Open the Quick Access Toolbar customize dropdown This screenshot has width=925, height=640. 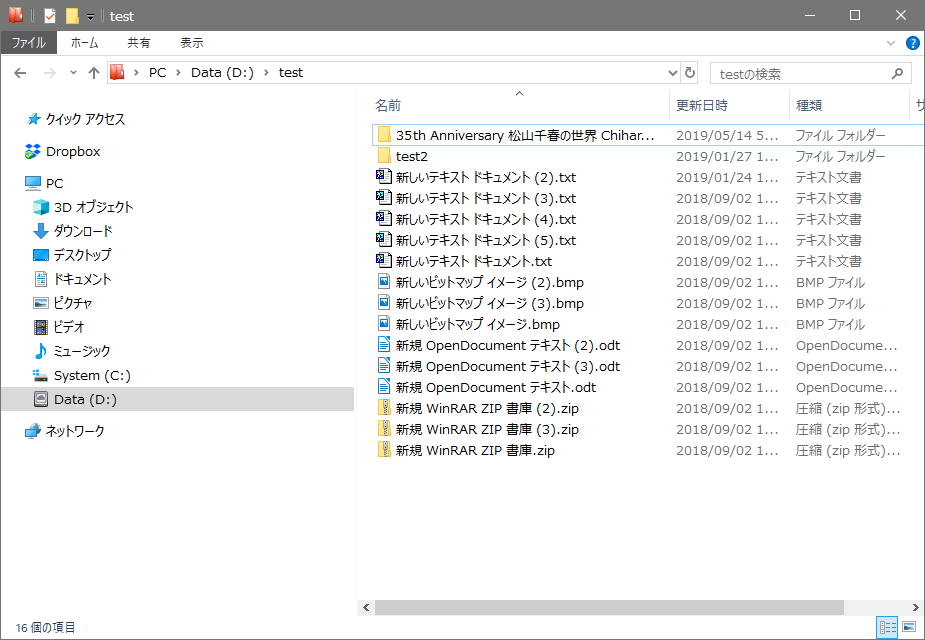[x=90, y=17]
